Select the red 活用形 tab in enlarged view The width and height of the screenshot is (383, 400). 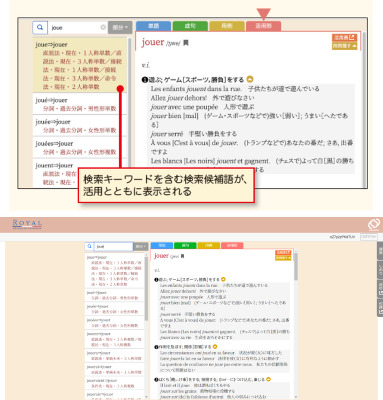point(263,26)
